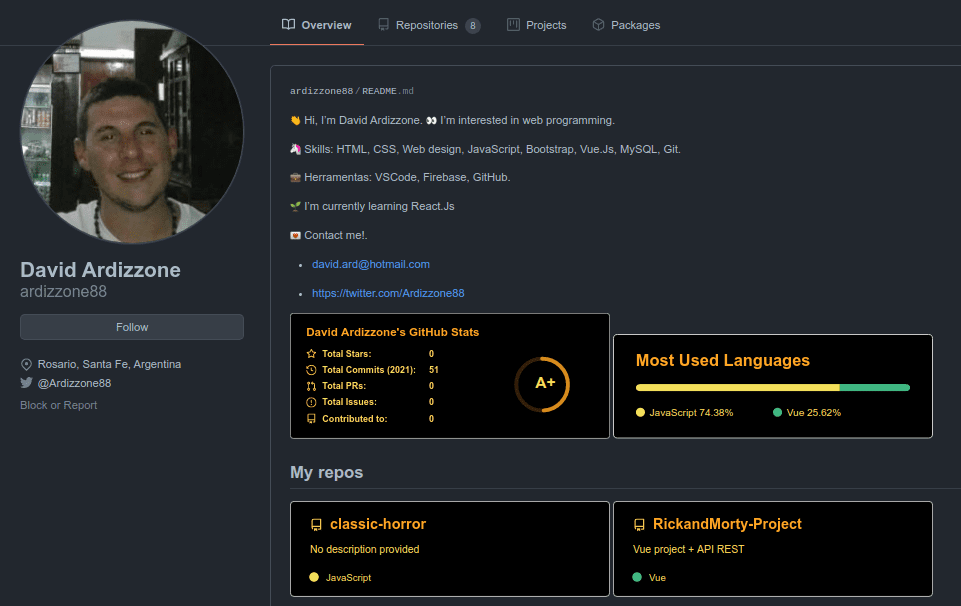Click the Overview book icon
The image size is (961, 606).
click(288, 25)
